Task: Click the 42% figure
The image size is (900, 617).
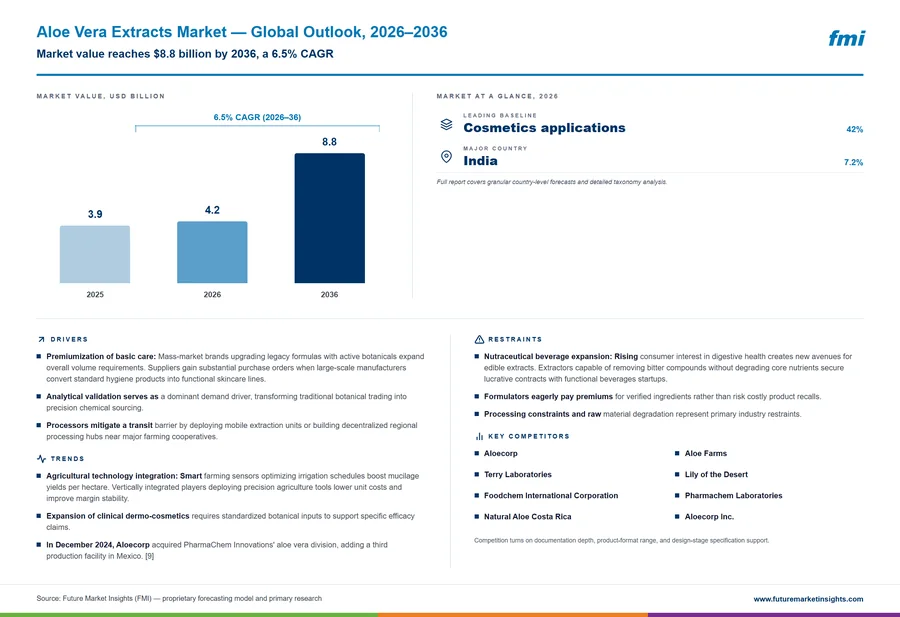Action: (854, 129)
